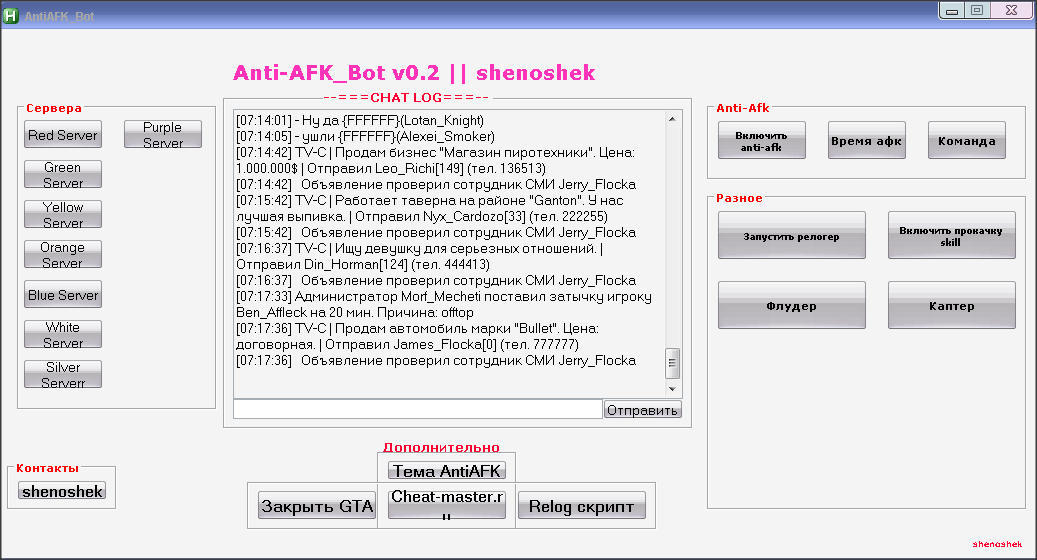The width and height of the screenshot is (1037, 560).
Task: Open the Флудер tool
Action: [791, 306]
